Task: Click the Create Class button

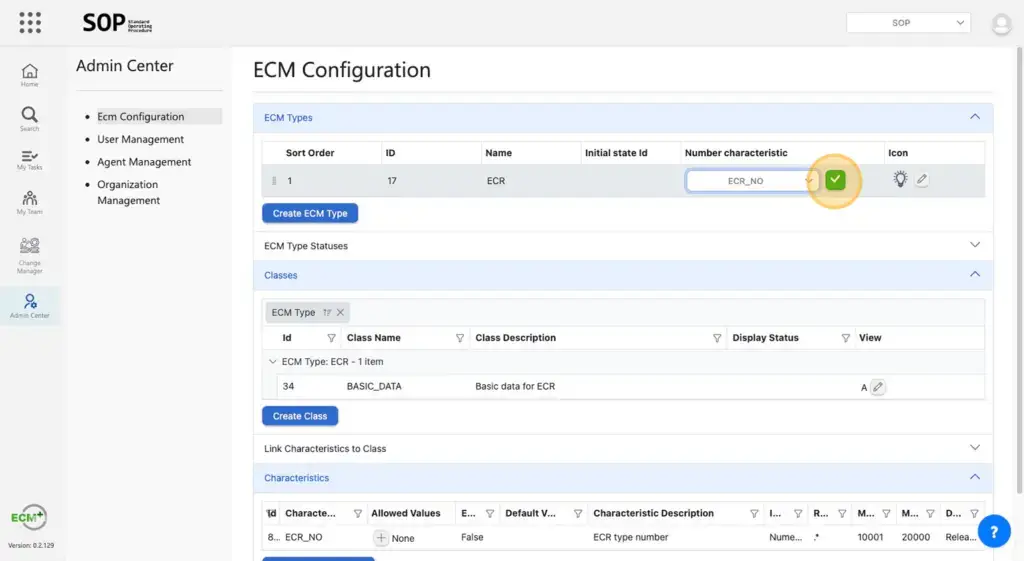Action: pyautogui.click(x=300, y=416)
